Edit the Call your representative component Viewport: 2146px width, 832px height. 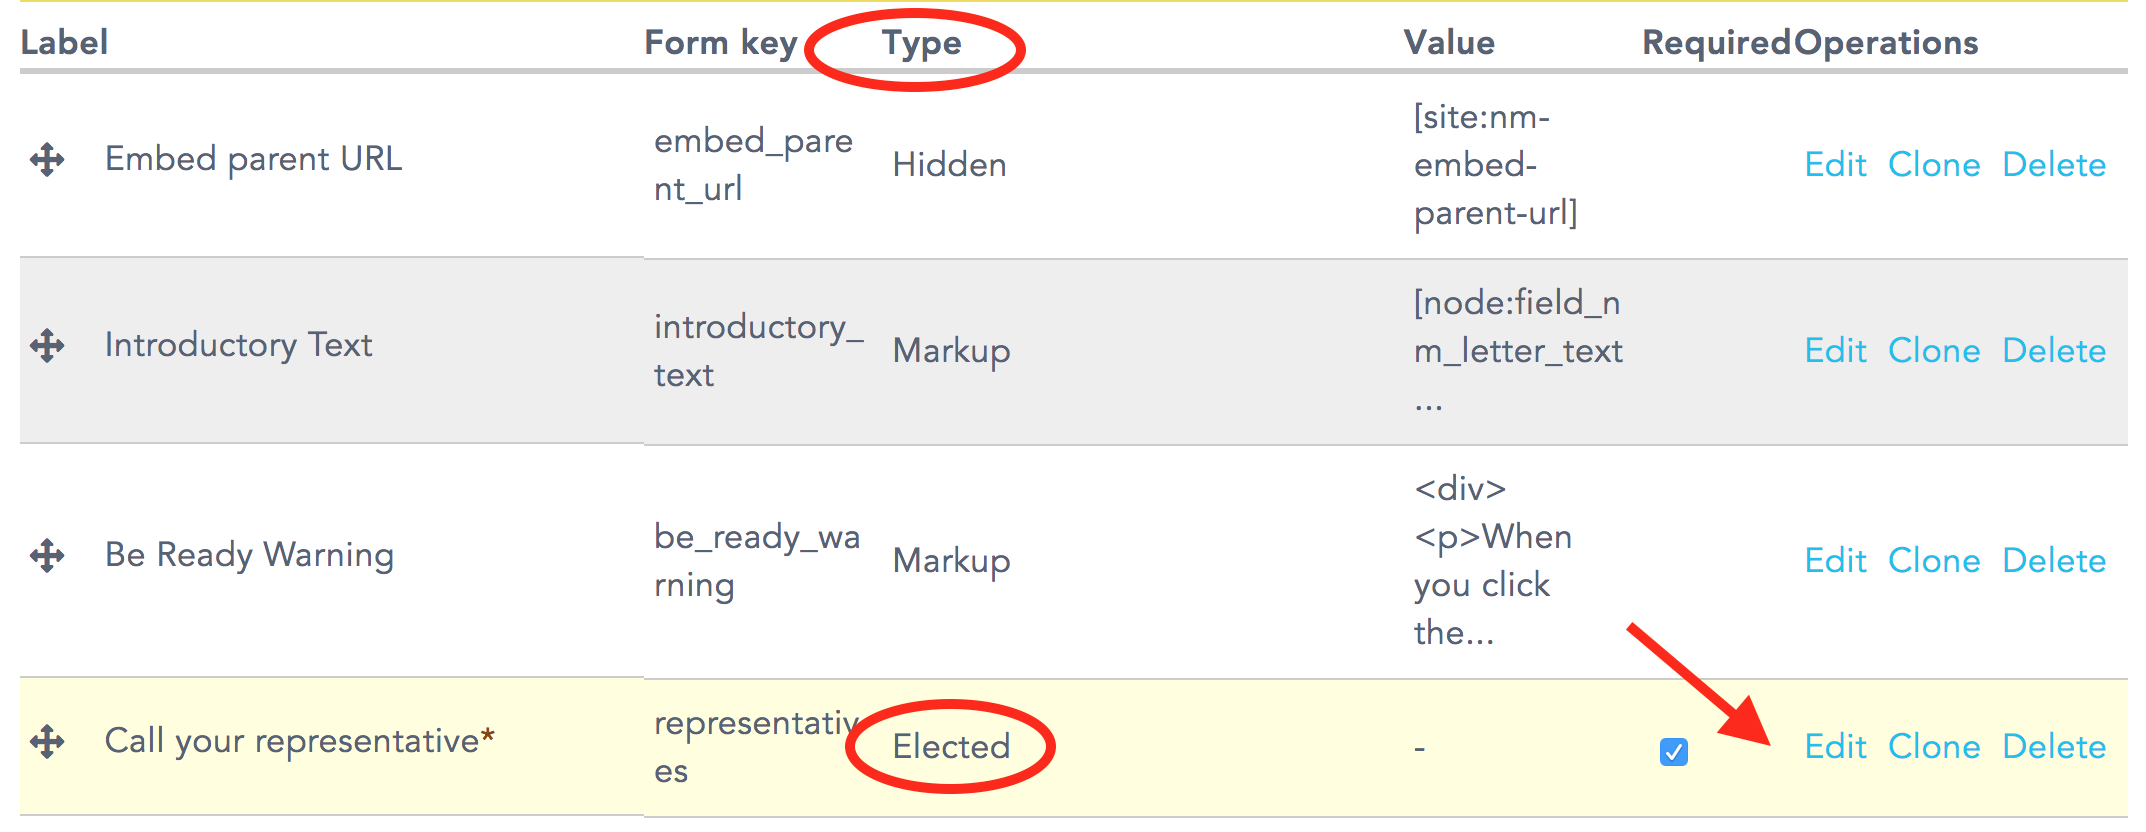[1835, 747]
